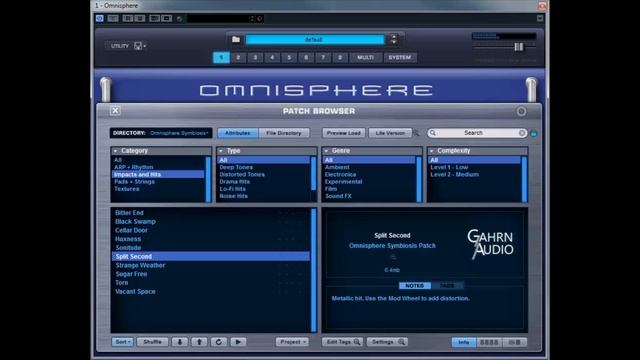This screenshot has height=360, width=640.
Task: Click the round record icon in host toolbar
Action: coord(179,19)
